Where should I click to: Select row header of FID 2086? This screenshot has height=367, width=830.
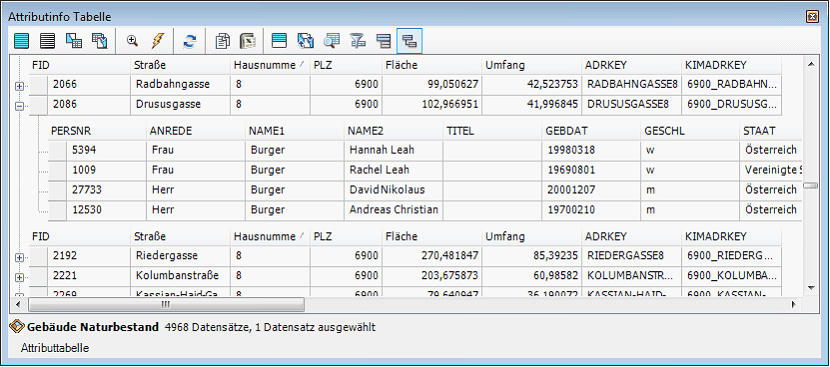(38, 105)
